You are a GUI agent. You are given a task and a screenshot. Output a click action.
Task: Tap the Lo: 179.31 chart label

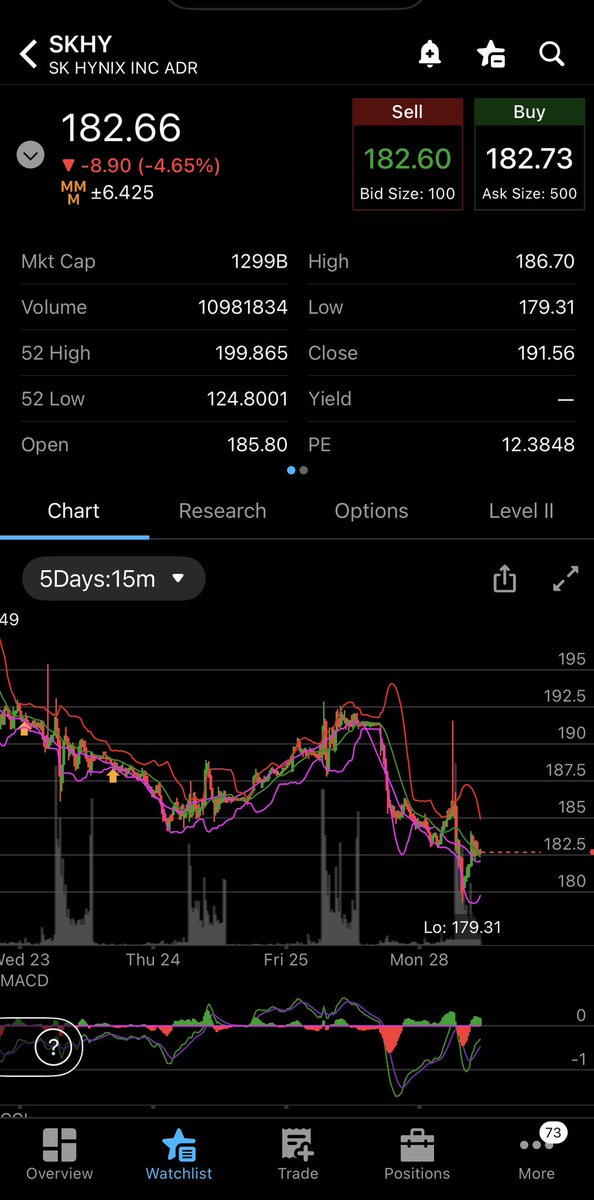[x=462, y=928]
